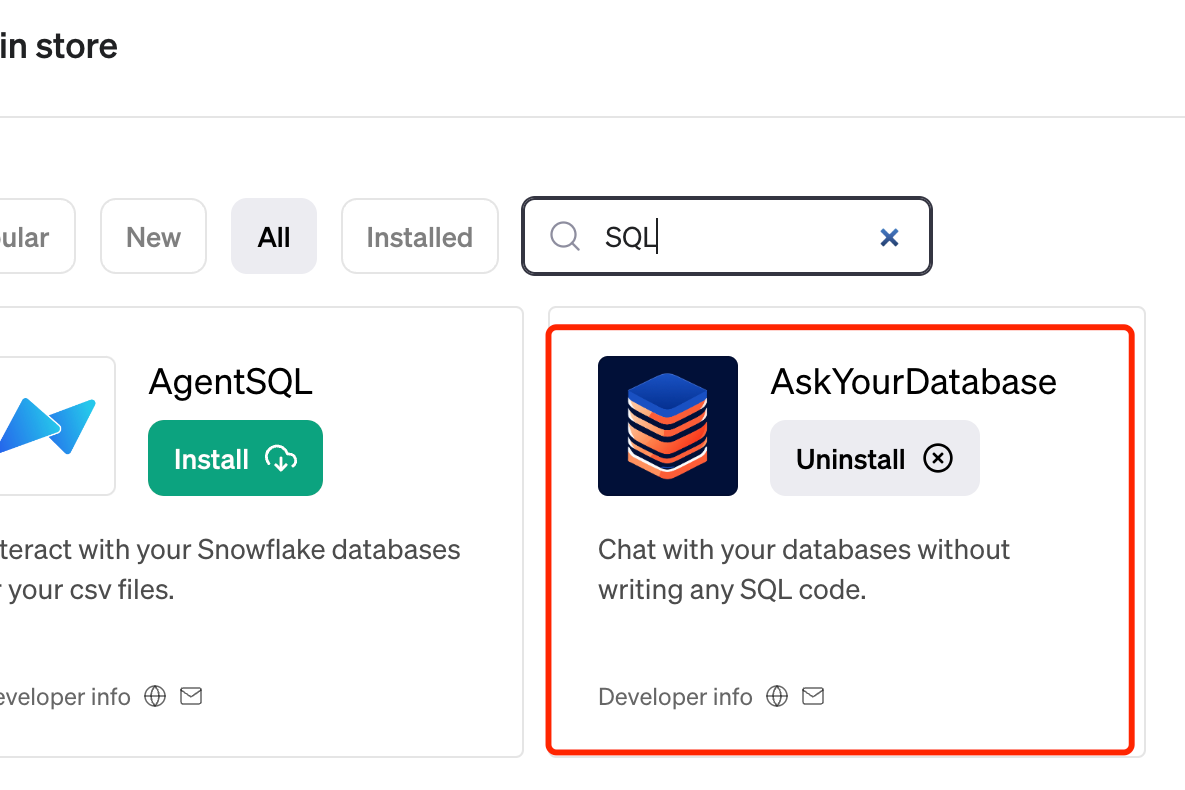The height and width of the screenshot is (790, 1185).
Task: Click the AskYourDatabase plugin title
Action: (913, 382)
